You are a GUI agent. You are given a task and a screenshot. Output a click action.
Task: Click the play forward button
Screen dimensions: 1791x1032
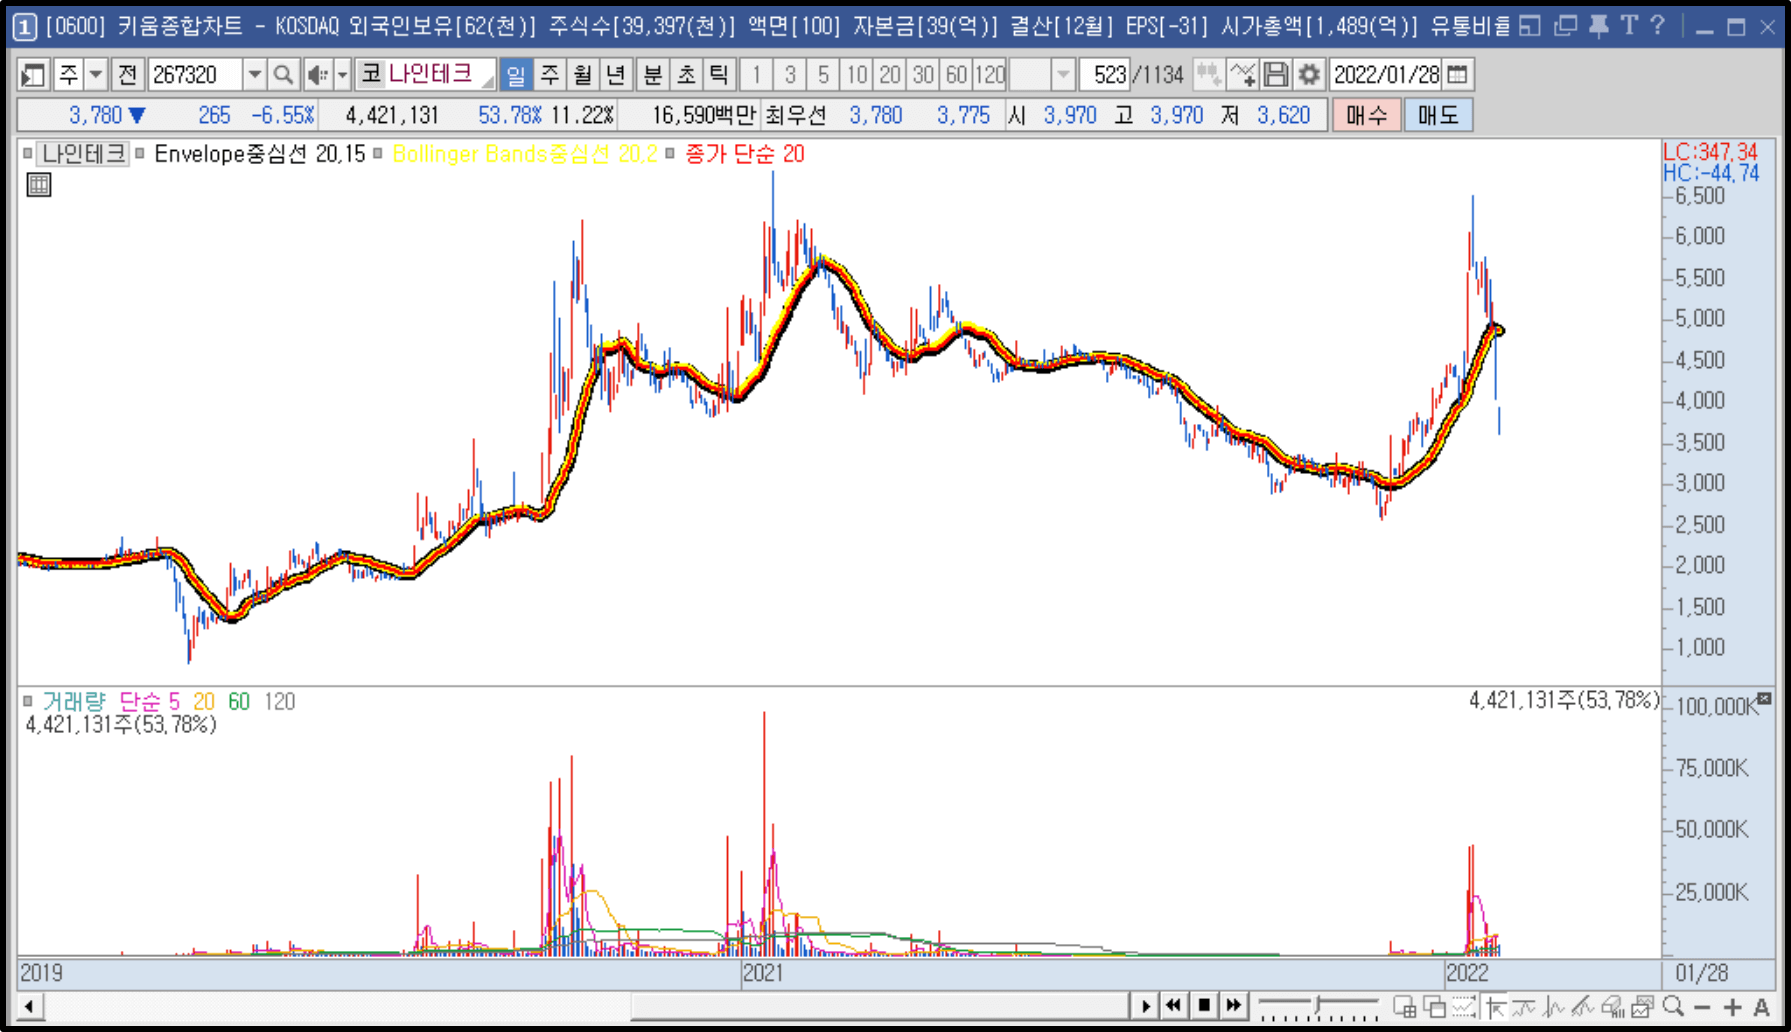[1146, 1006]
